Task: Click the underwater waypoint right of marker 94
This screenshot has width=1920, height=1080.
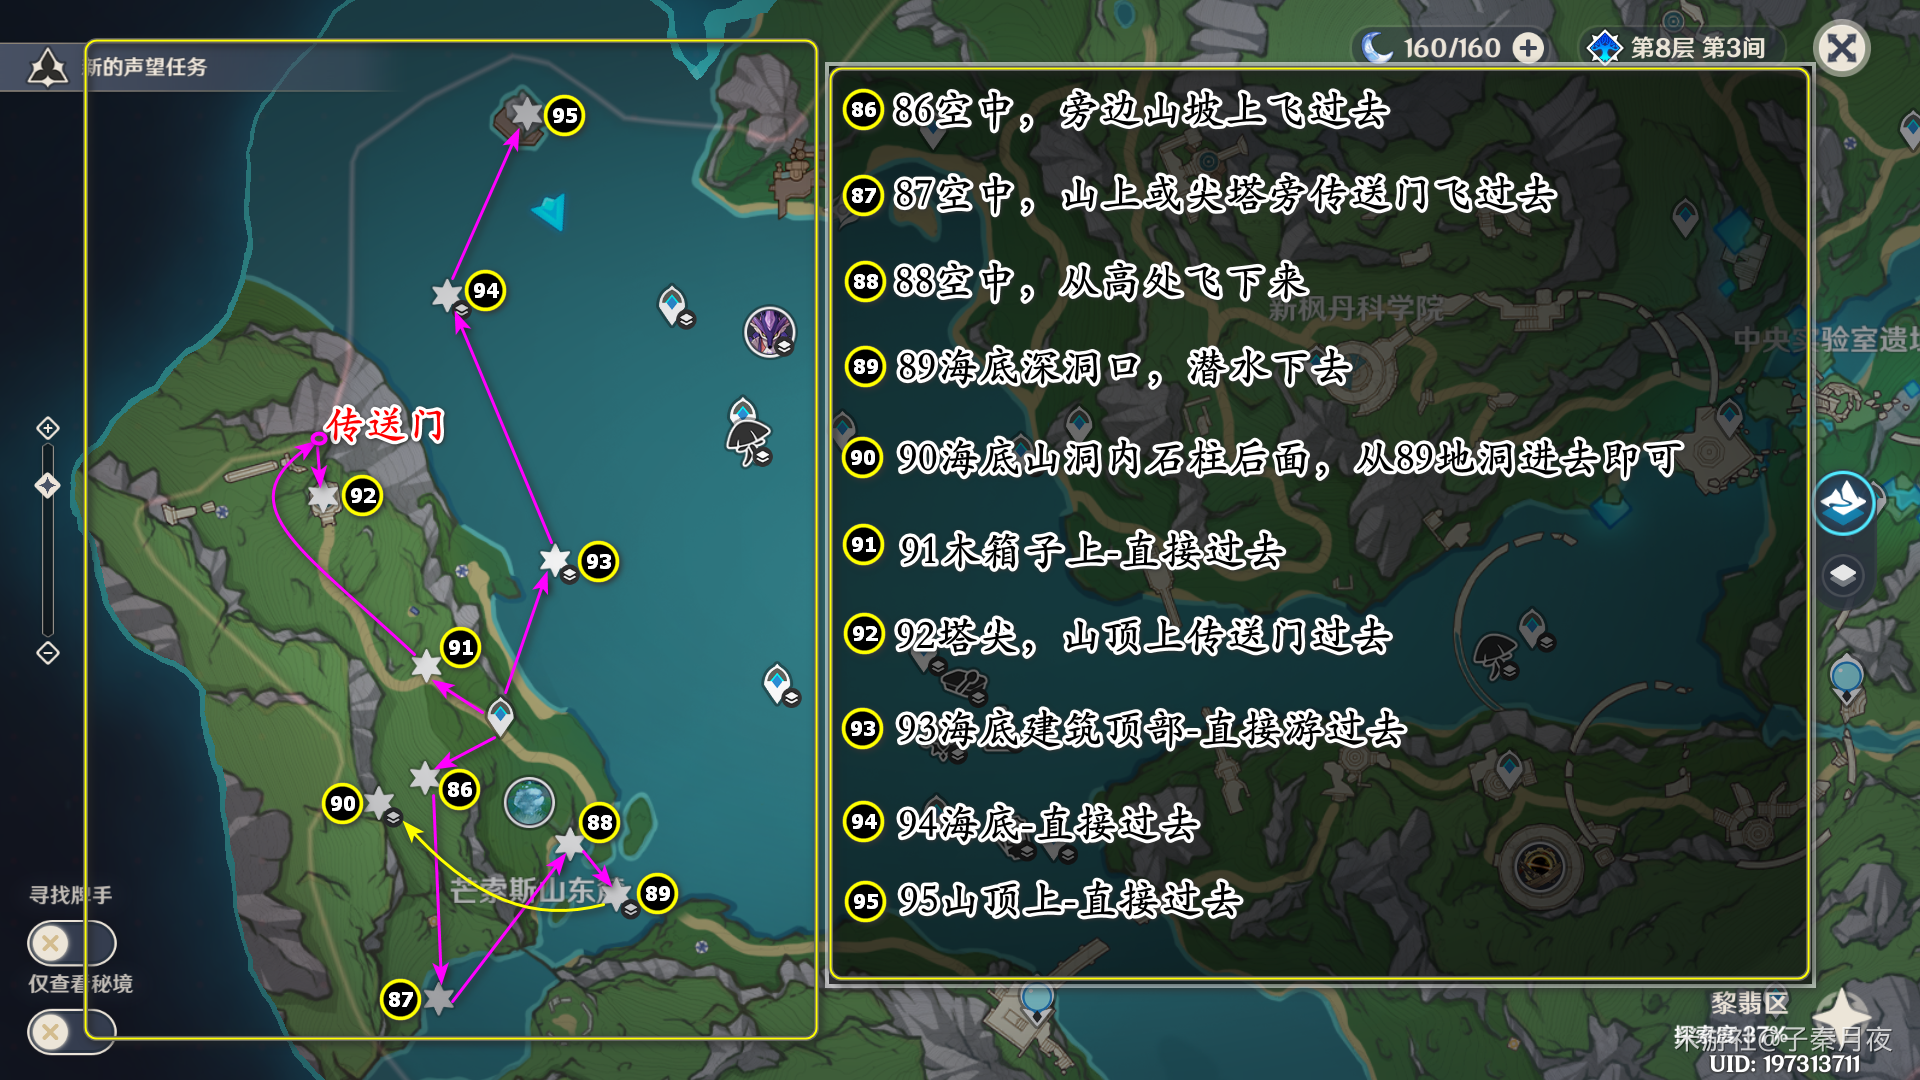Action: pos(673,304)
